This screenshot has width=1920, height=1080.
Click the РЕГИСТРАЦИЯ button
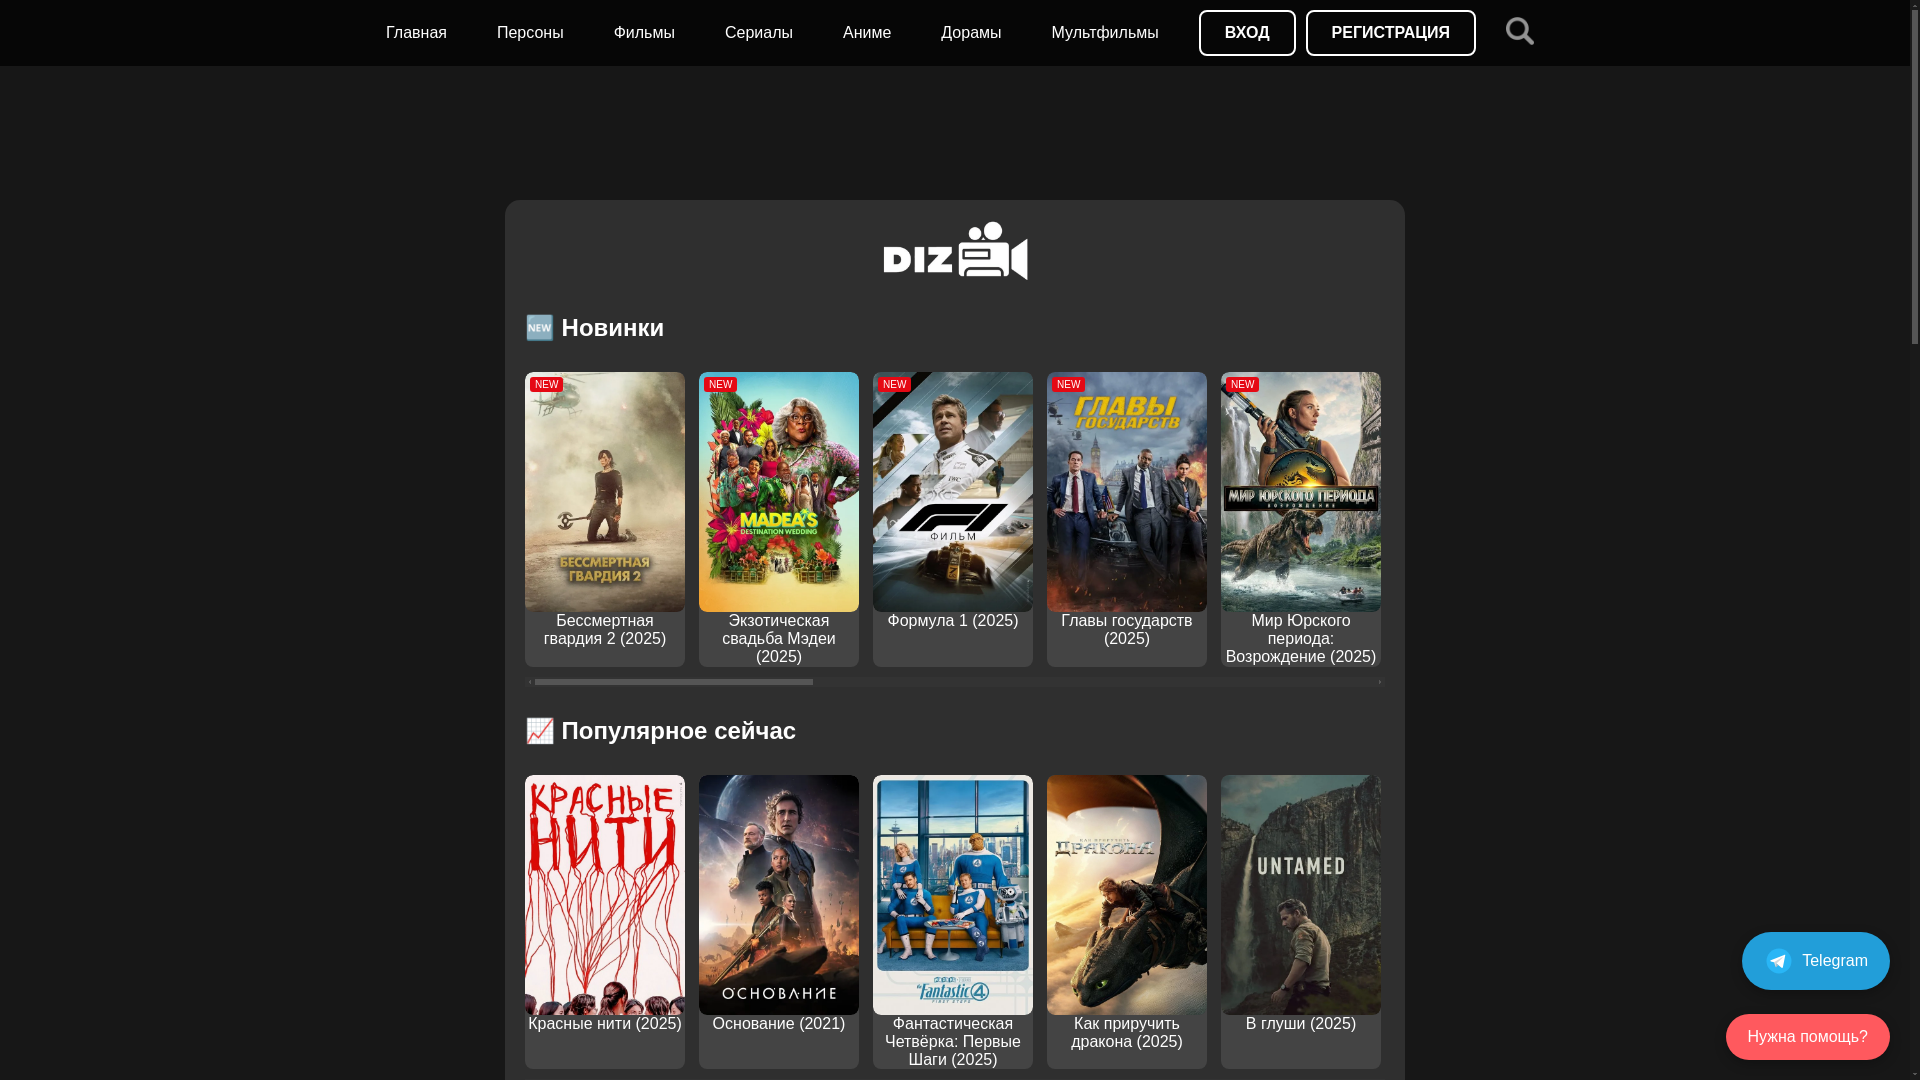(x=1391, y=33)
